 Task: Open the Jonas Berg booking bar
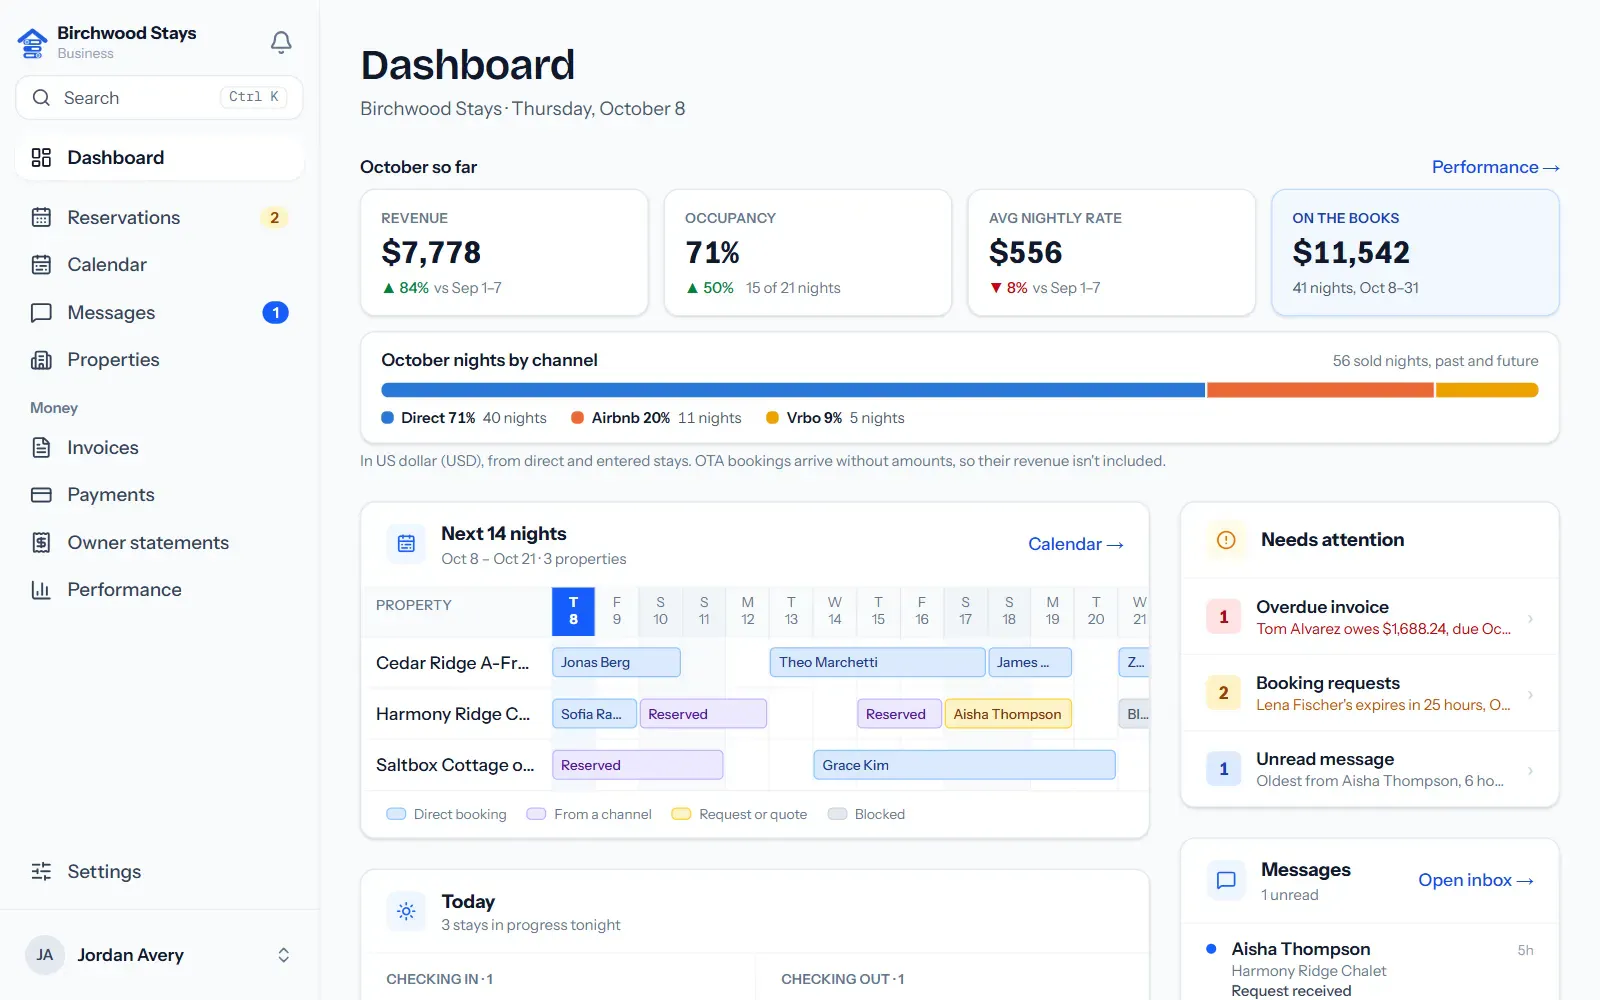tap(616, 662)
